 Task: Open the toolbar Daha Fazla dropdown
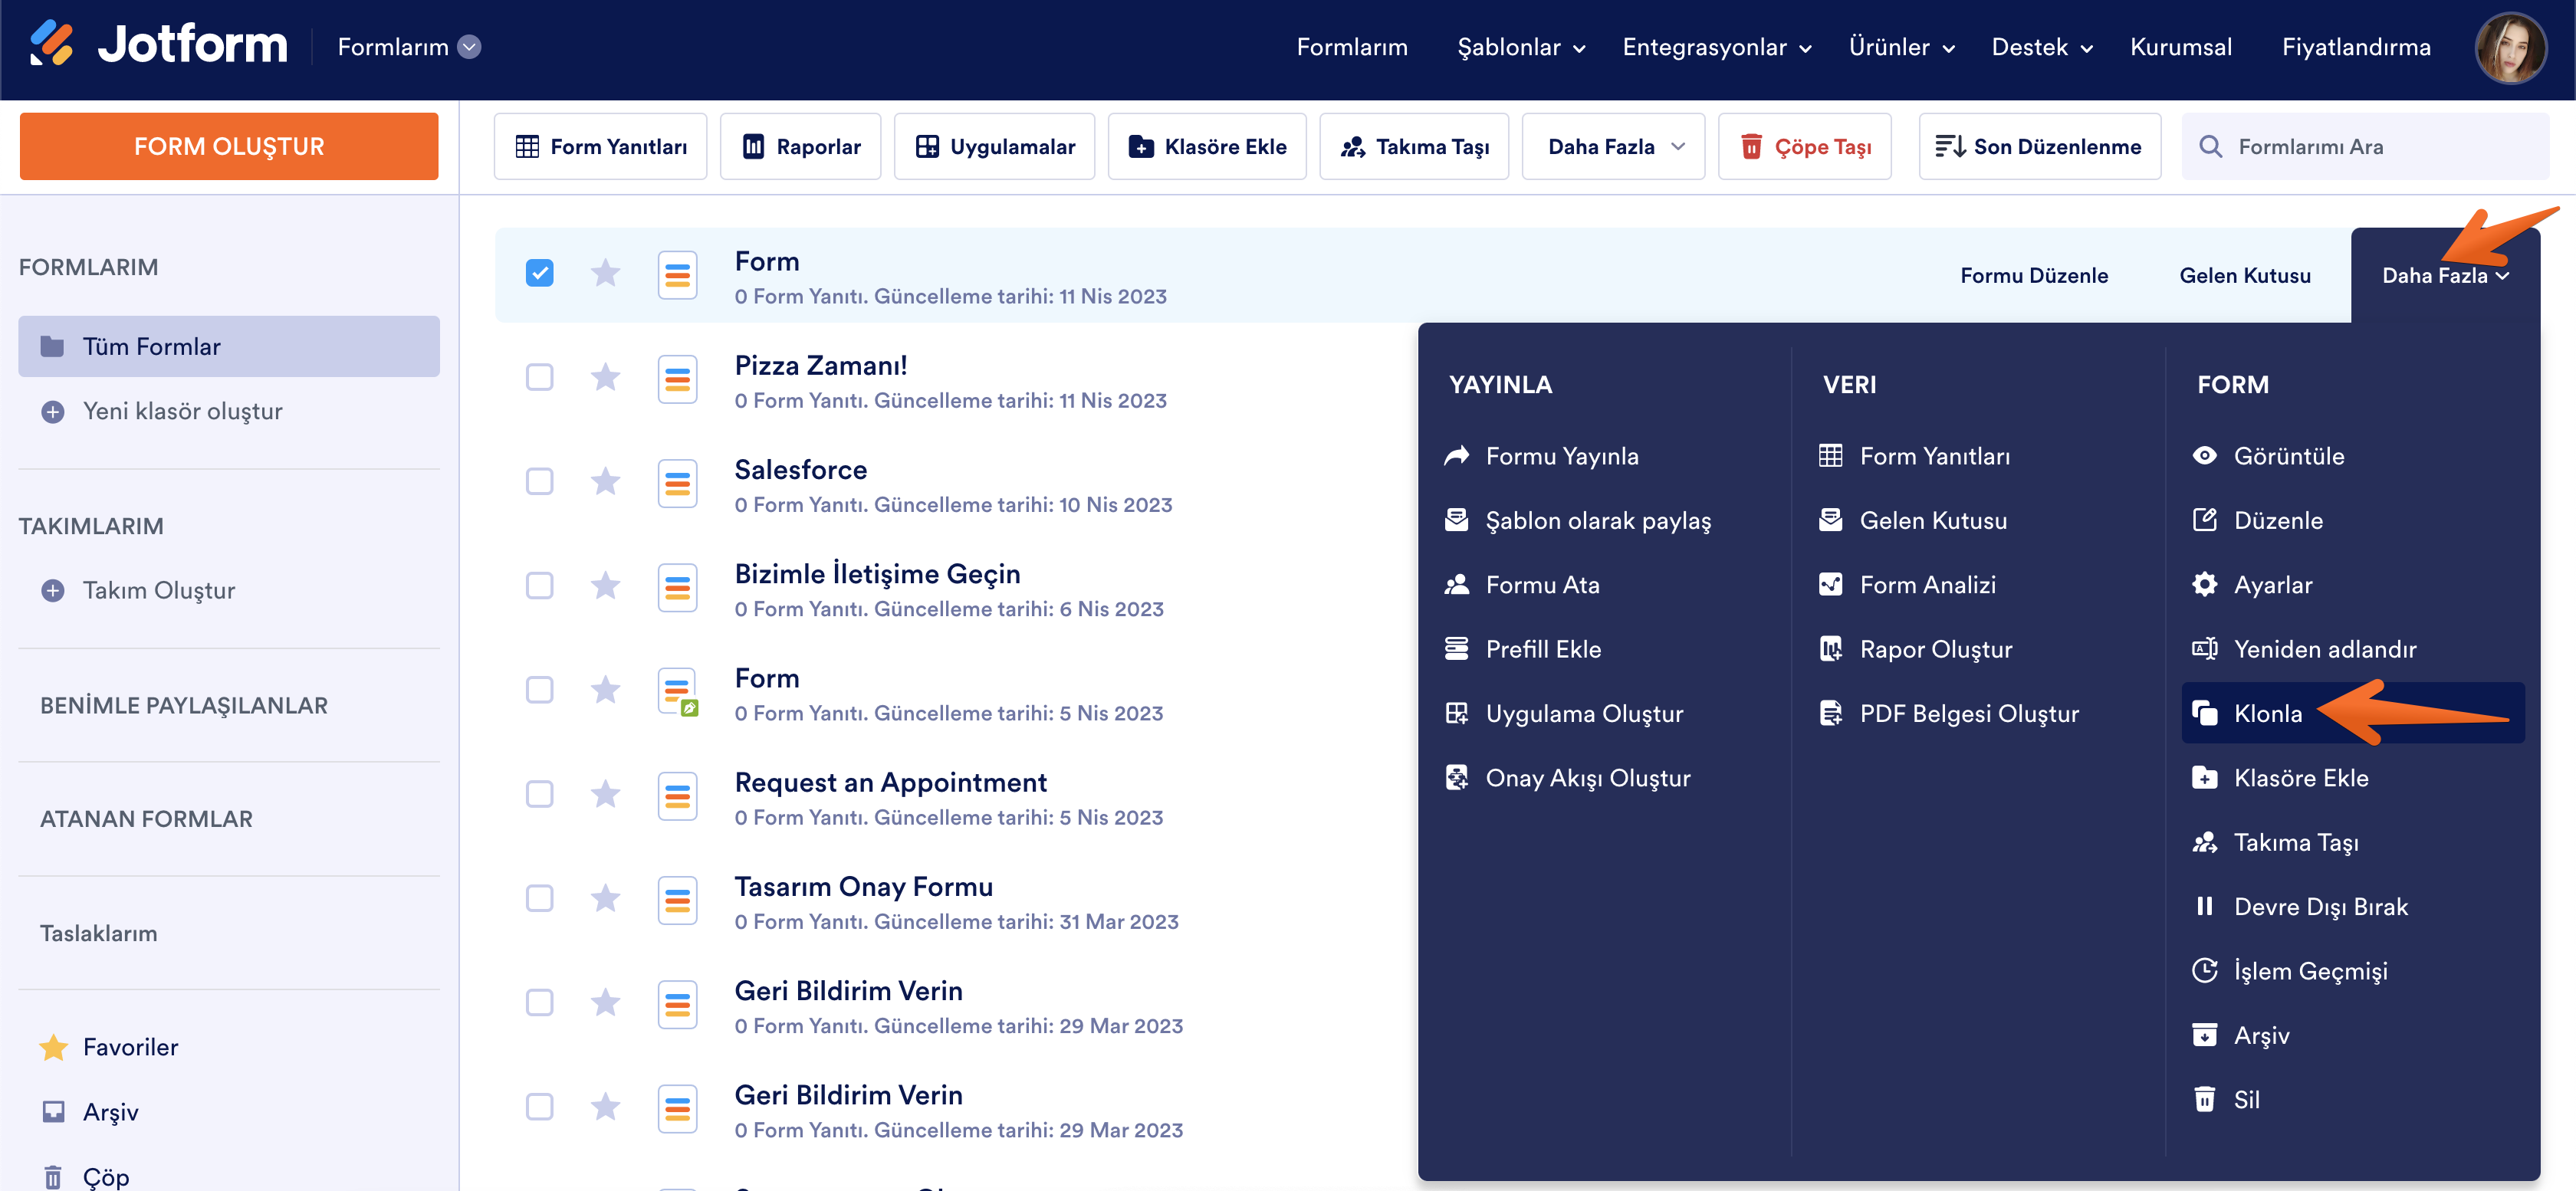[x=1612, y=147]
